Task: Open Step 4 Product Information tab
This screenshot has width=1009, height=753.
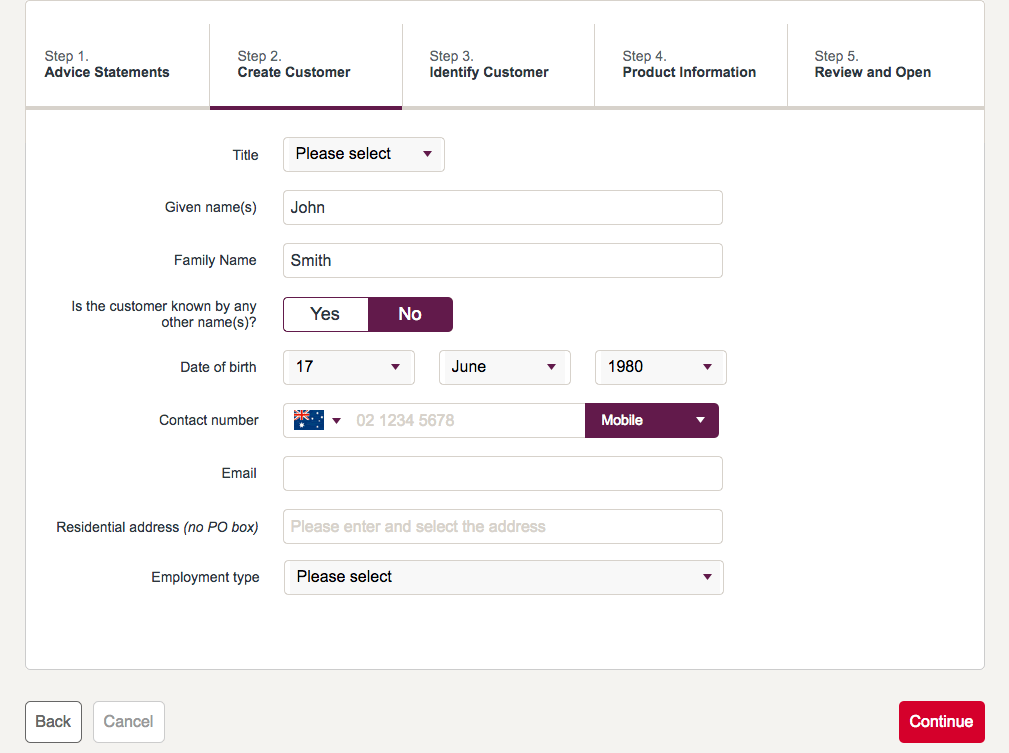Action: [689, 65]
